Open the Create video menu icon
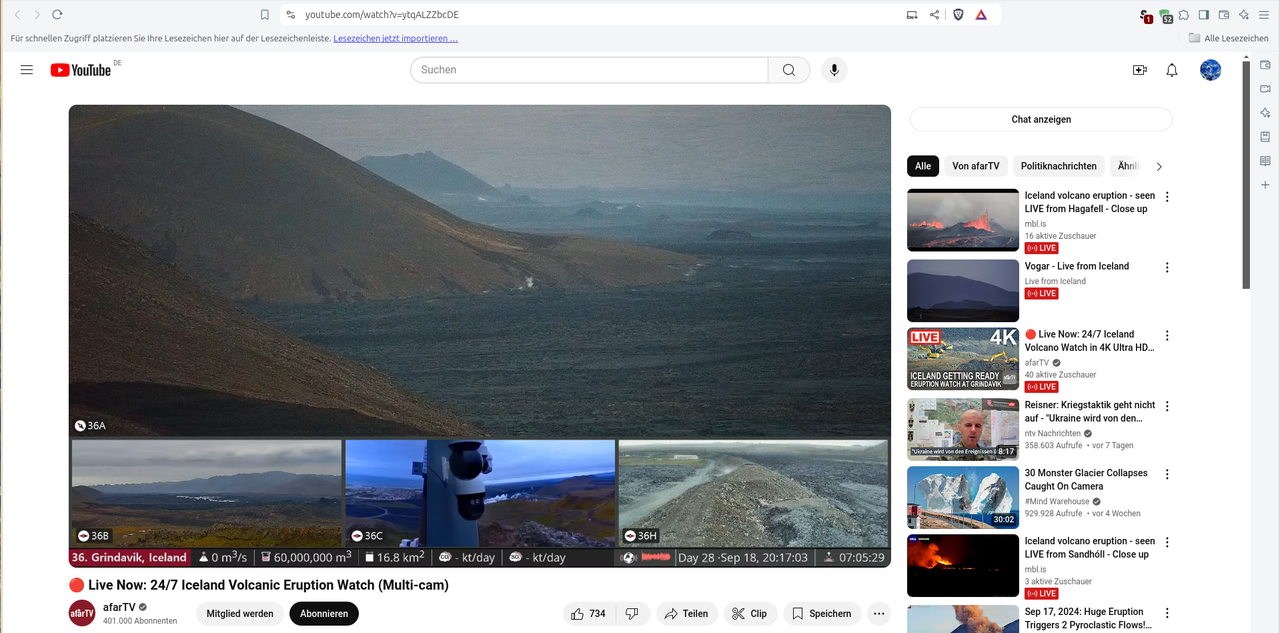 point(1139,70)
